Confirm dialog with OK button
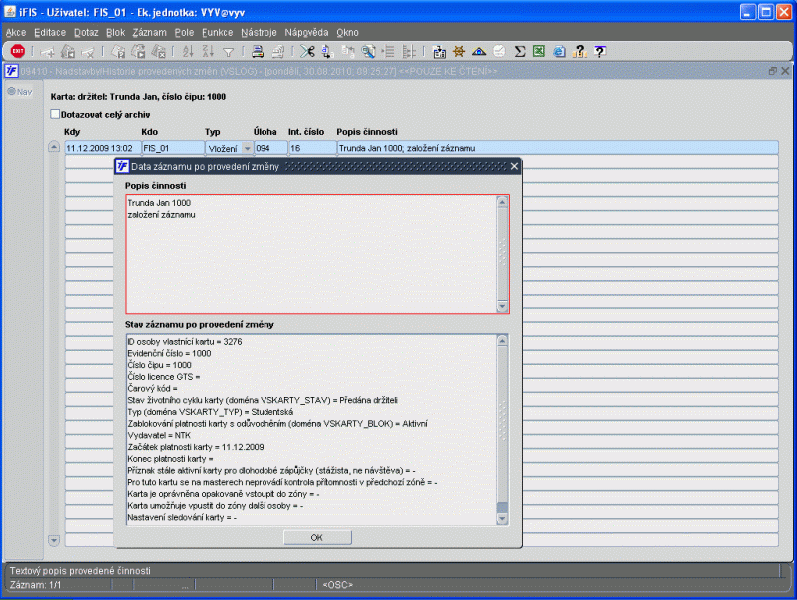Screen dimensions: 797x600 click(317, 537)
